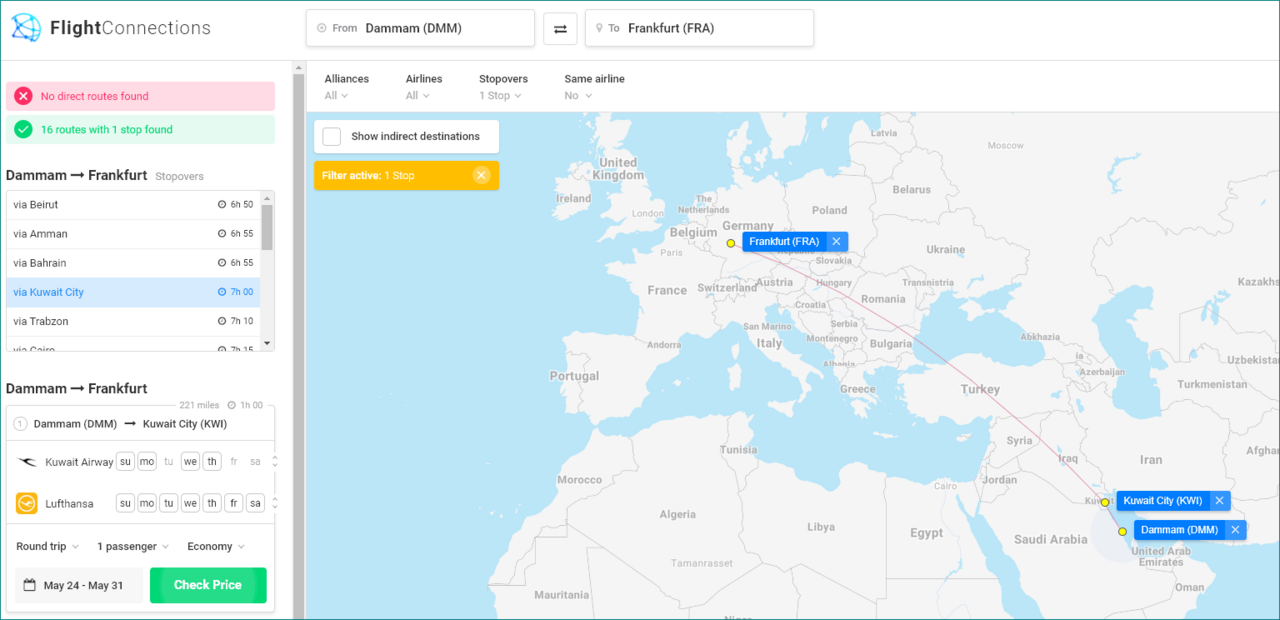This screenshot has height=620, width=1280.
Task: Open the 1 passenger dropdown
Action: (133, 547)
